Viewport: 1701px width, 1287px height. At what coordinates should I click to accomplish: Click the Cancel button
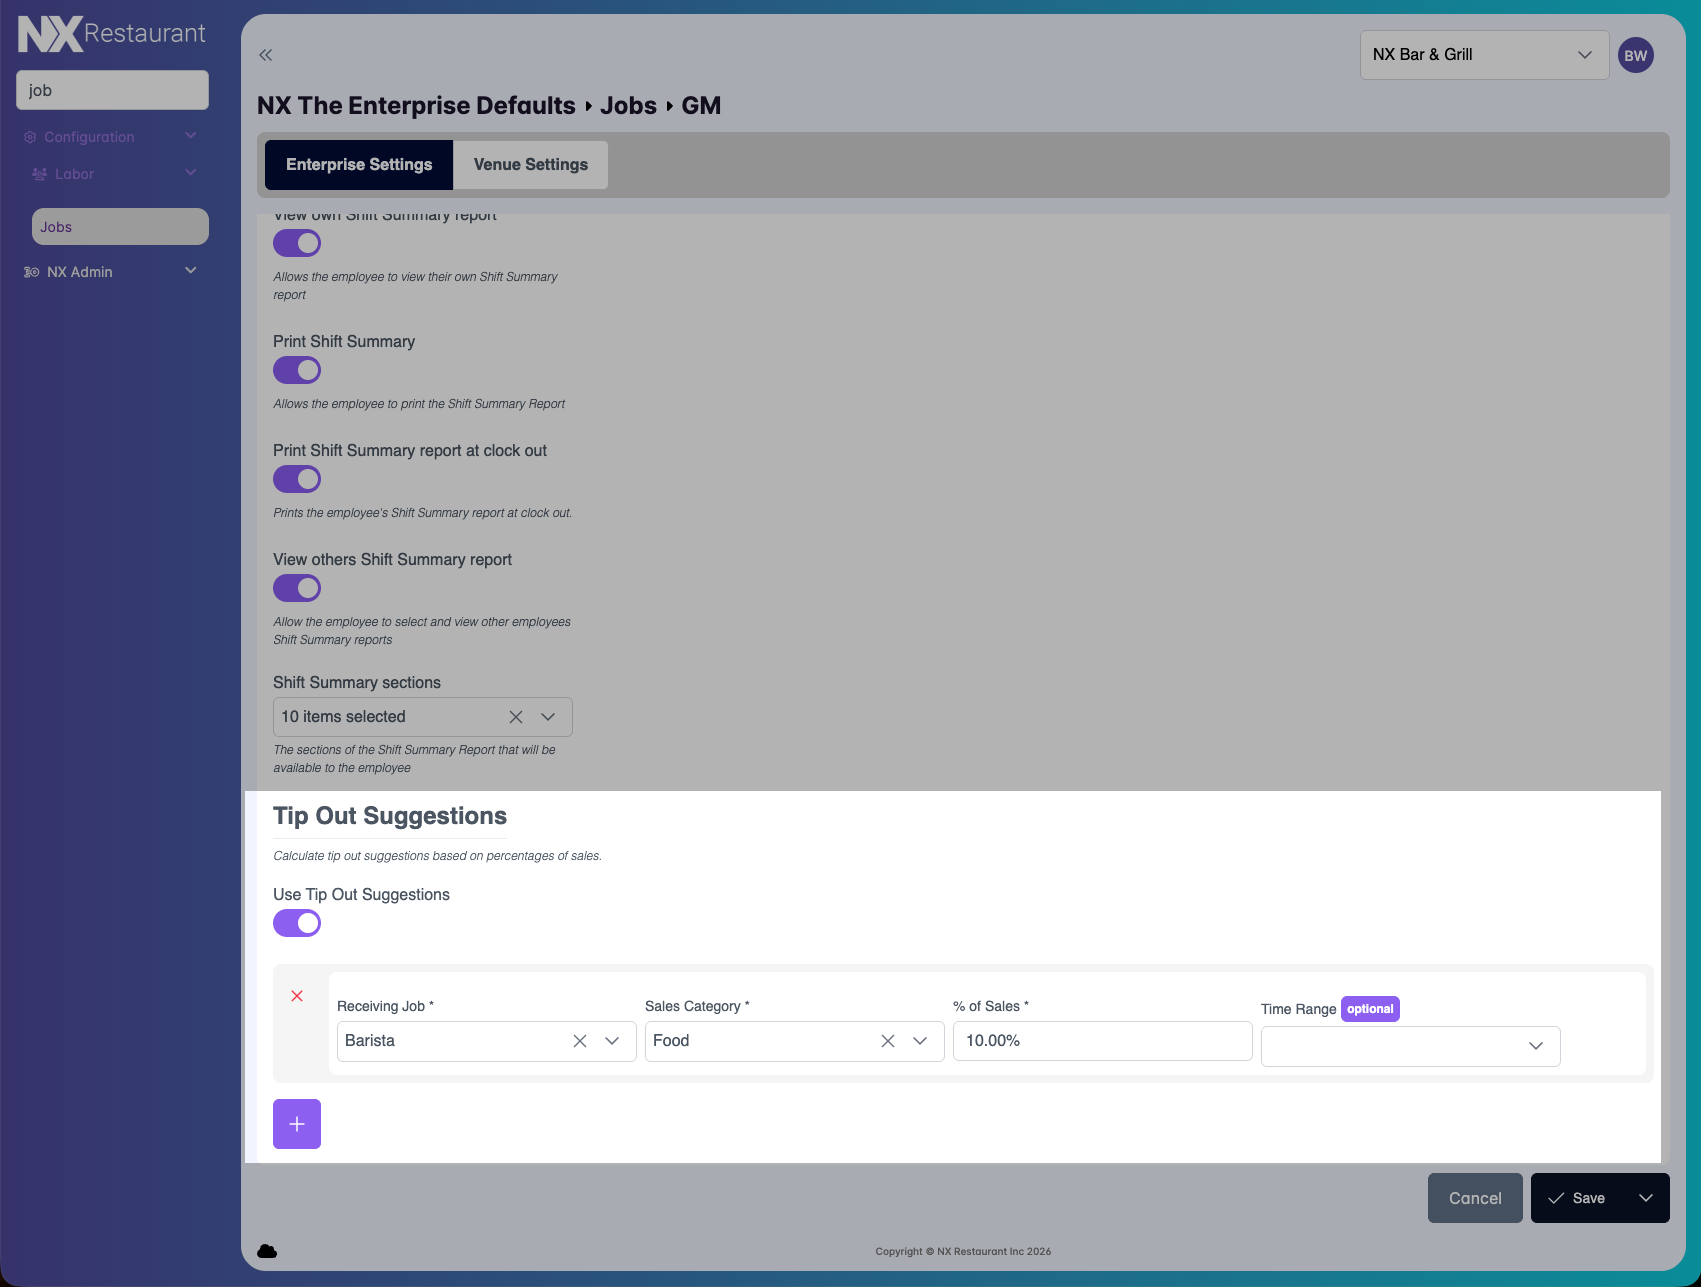pos(1475,1198)
